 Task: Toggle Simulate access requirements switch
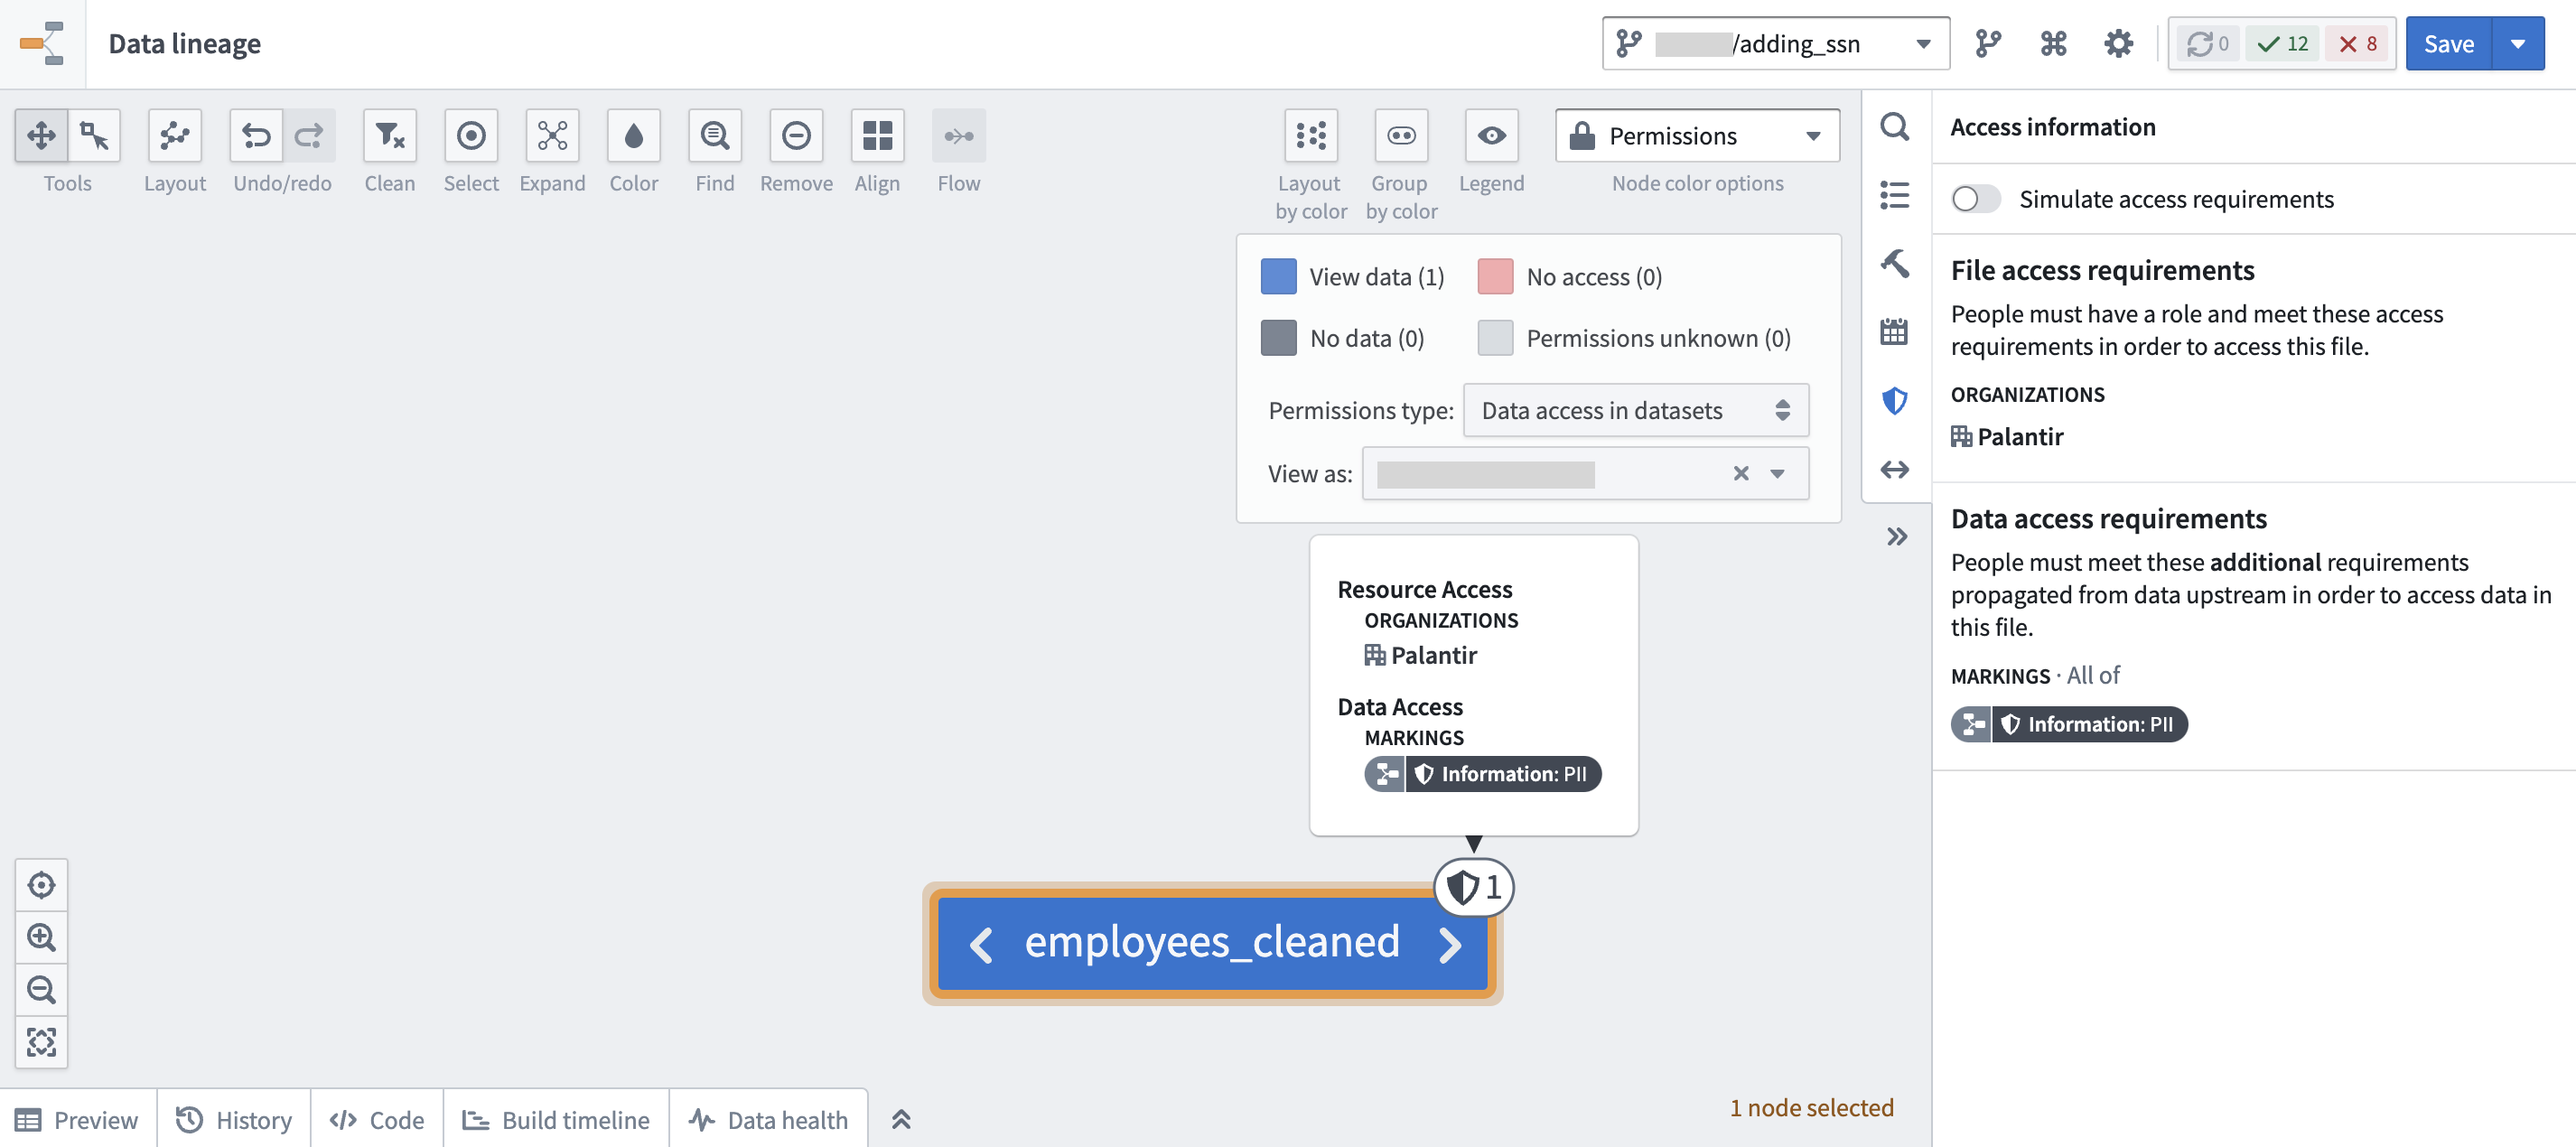[1975, 199]
